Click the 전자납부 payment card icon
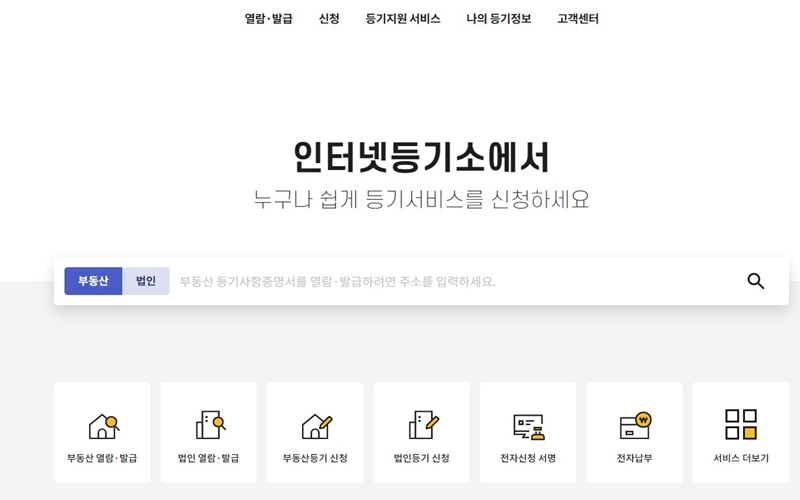 click(x=635, y=426)
